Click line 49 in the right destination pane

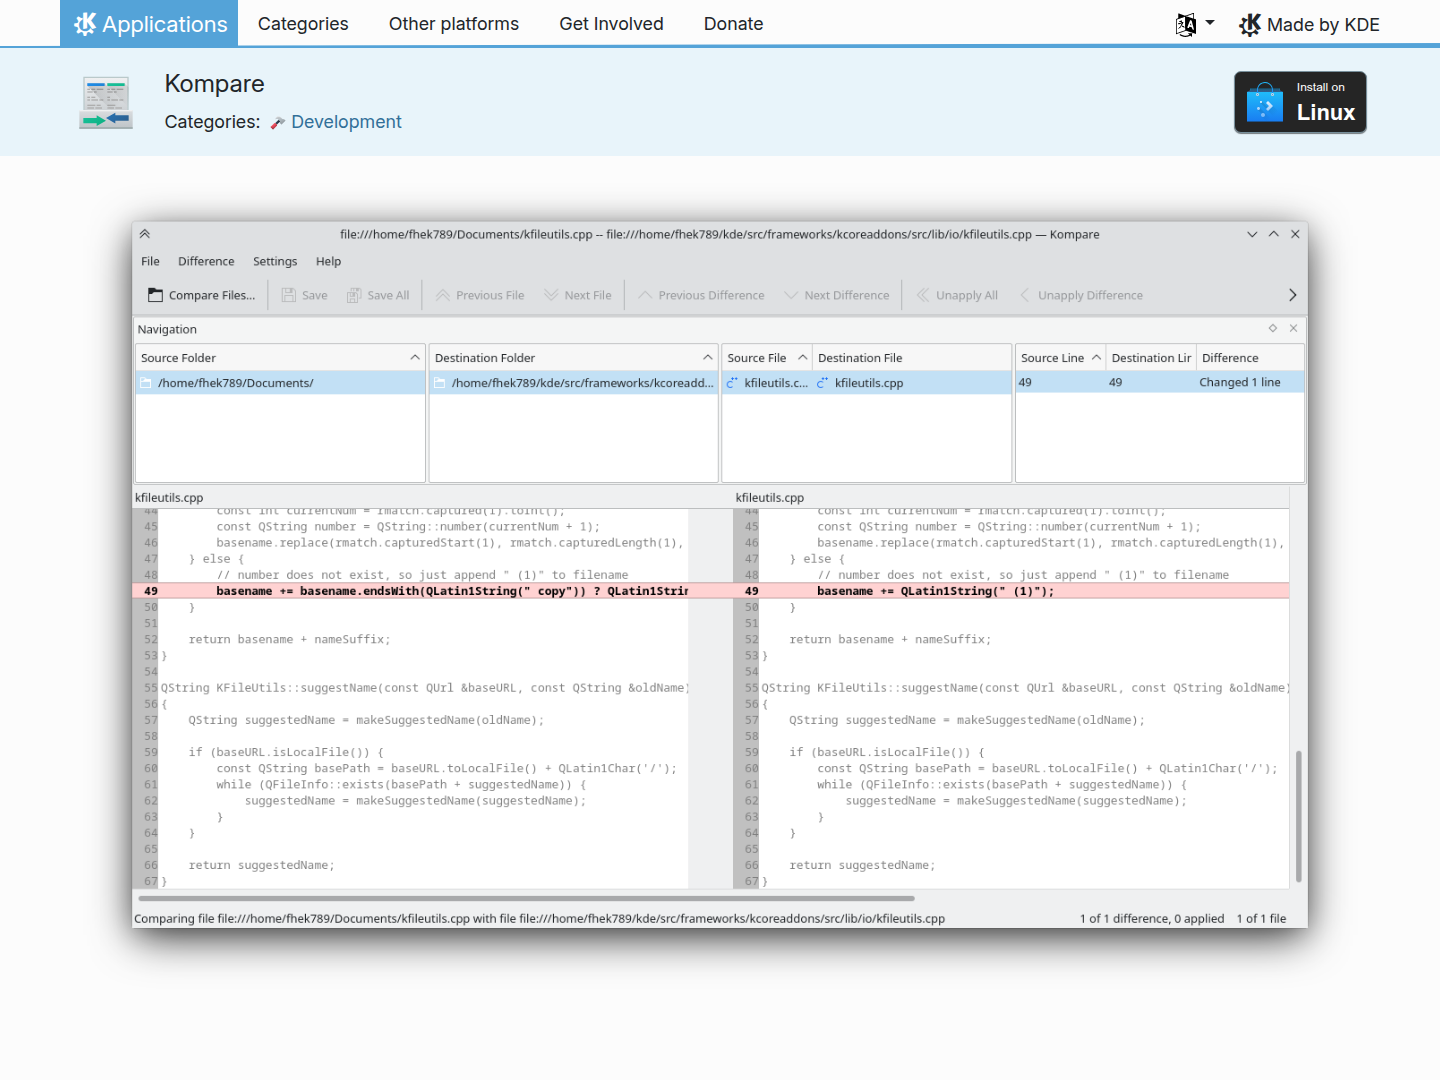[x=1011, y=591]
